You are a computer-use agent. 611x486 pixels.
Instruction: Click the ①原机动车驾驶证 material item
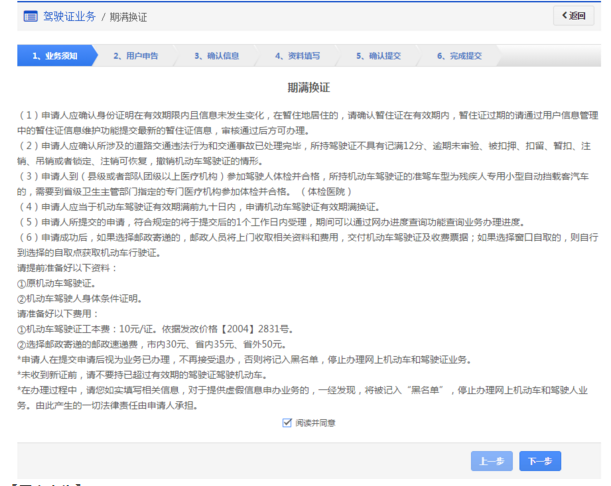54,284
